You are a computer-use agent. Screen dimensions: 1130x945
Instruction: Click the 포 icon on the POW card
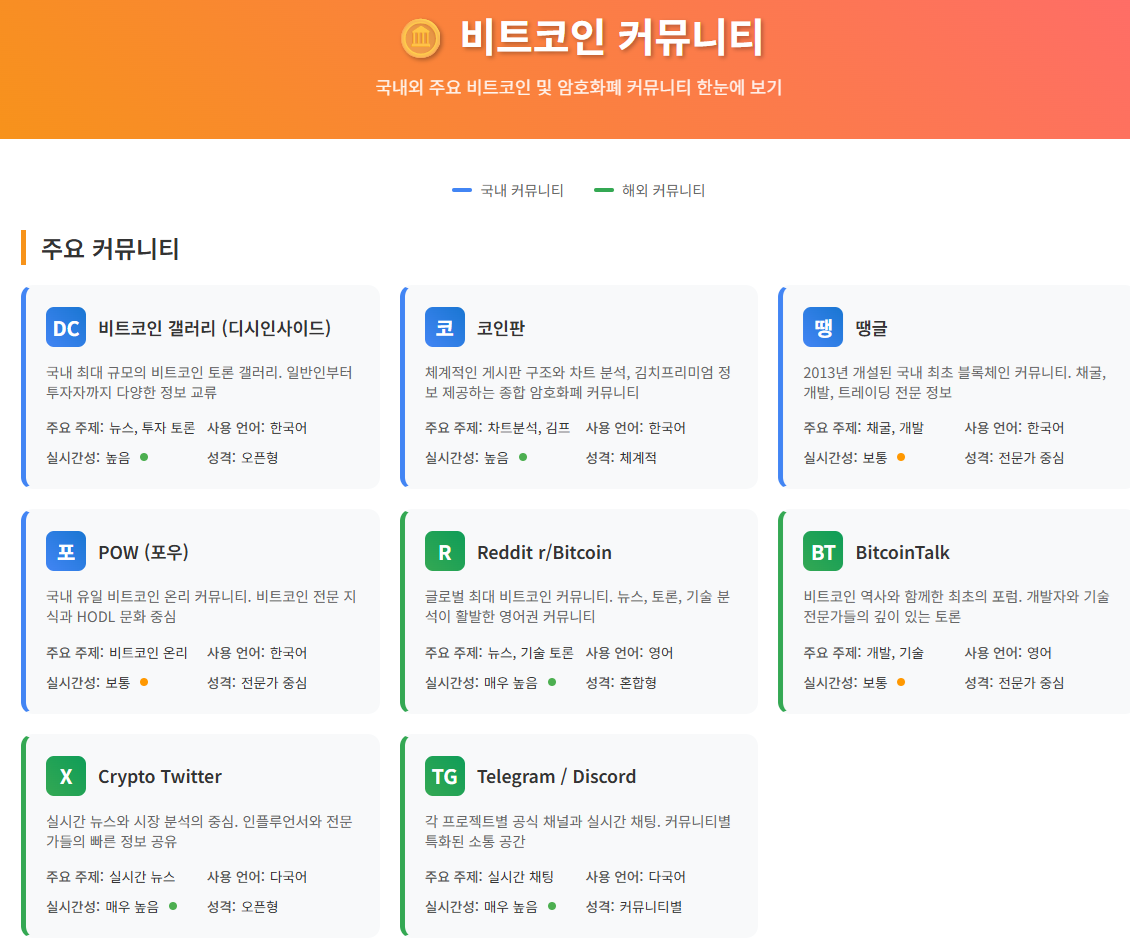coord(65,551)
